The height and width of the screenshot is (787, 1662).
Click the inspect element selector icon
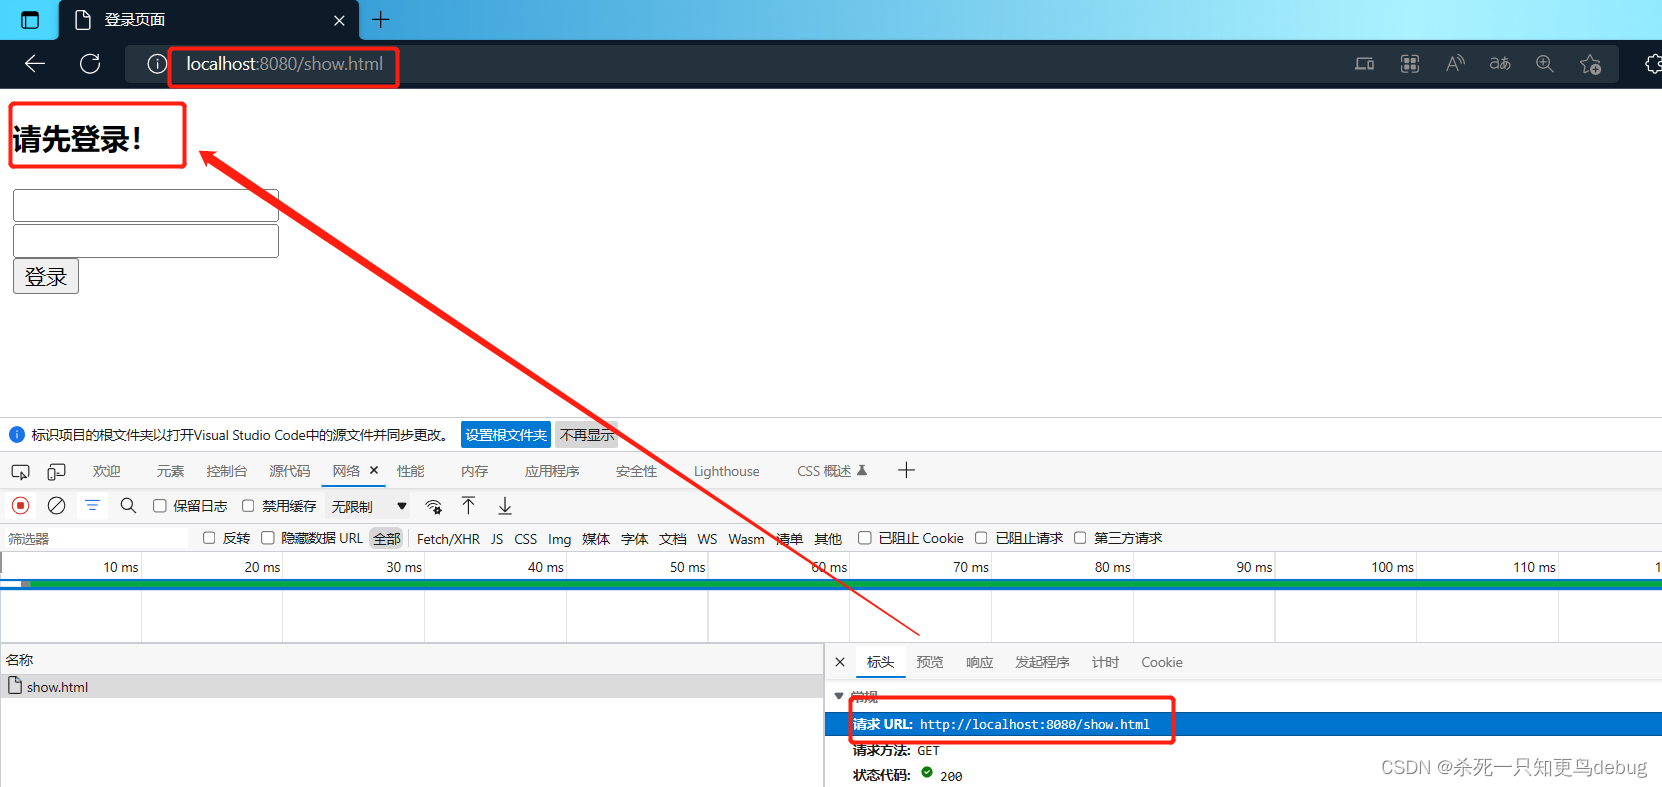20,471
